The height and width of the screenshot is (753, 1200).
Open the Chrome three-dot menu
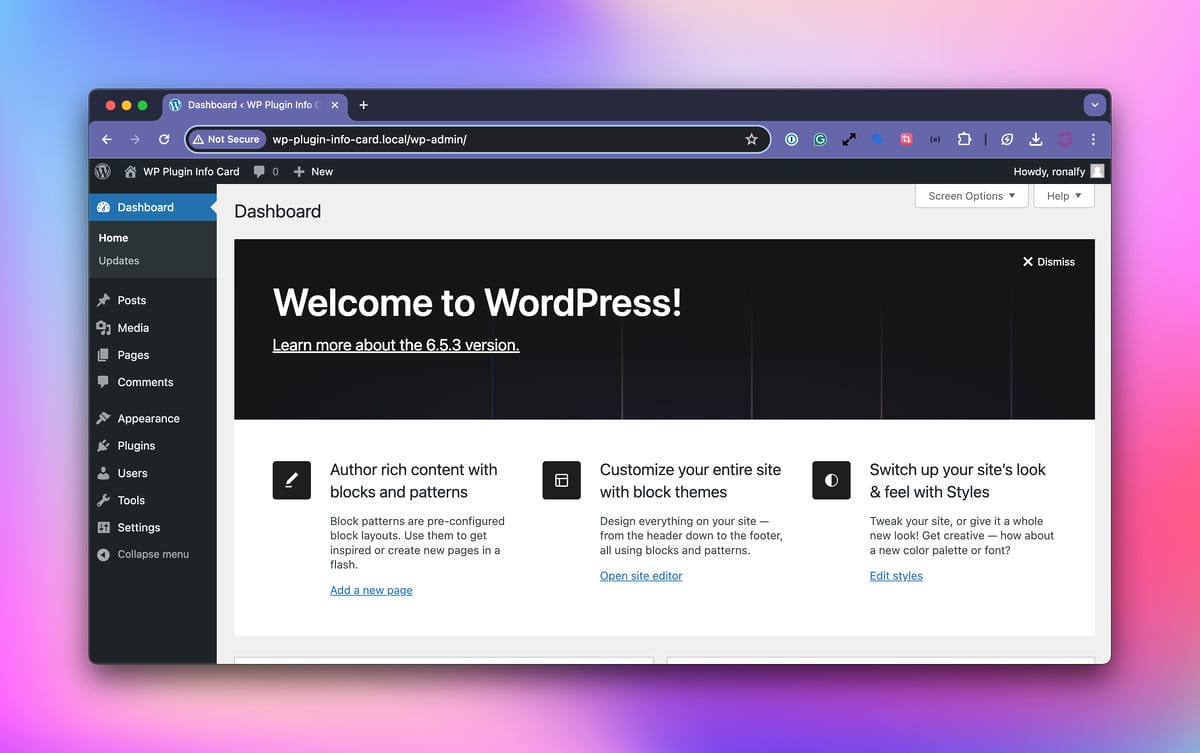(x=1093, y=139)
